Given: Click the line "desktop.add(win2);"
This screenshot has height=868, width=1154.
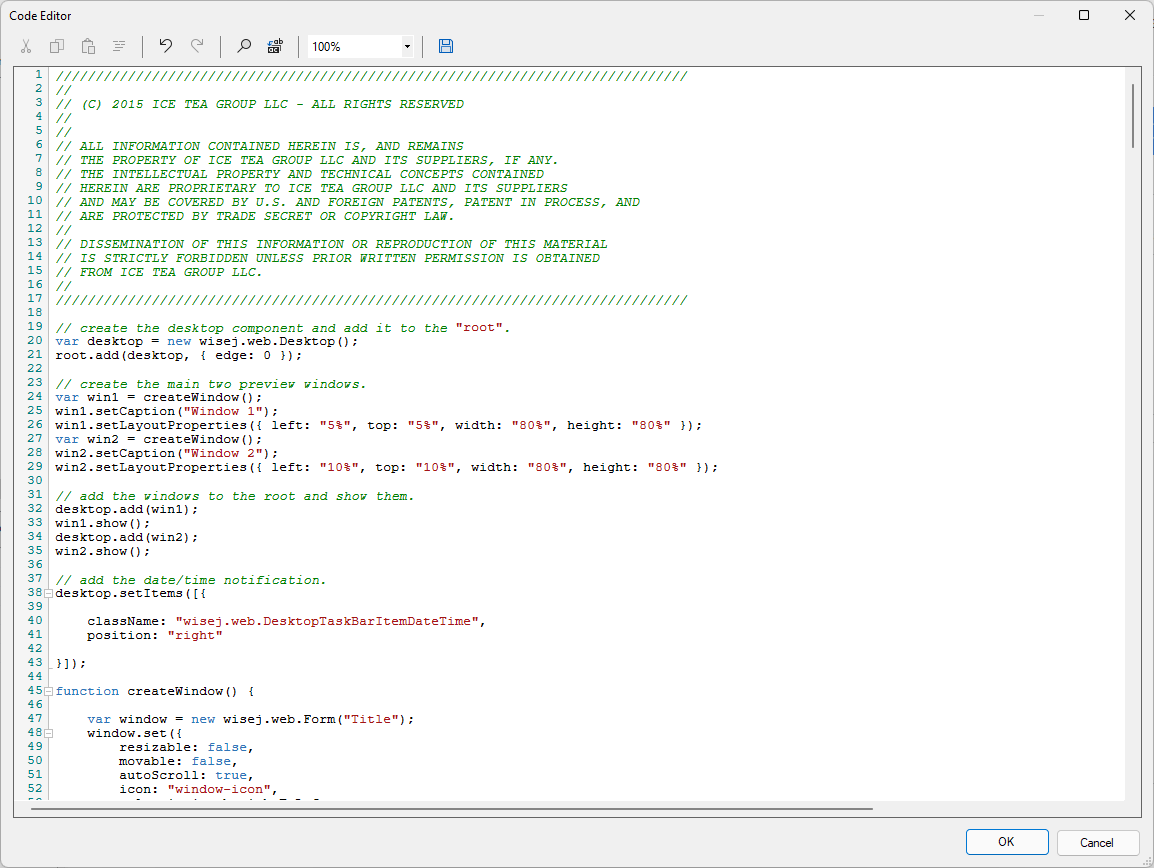Looking at the screenshot, I should pyautogui.click(x=127, y=537).
